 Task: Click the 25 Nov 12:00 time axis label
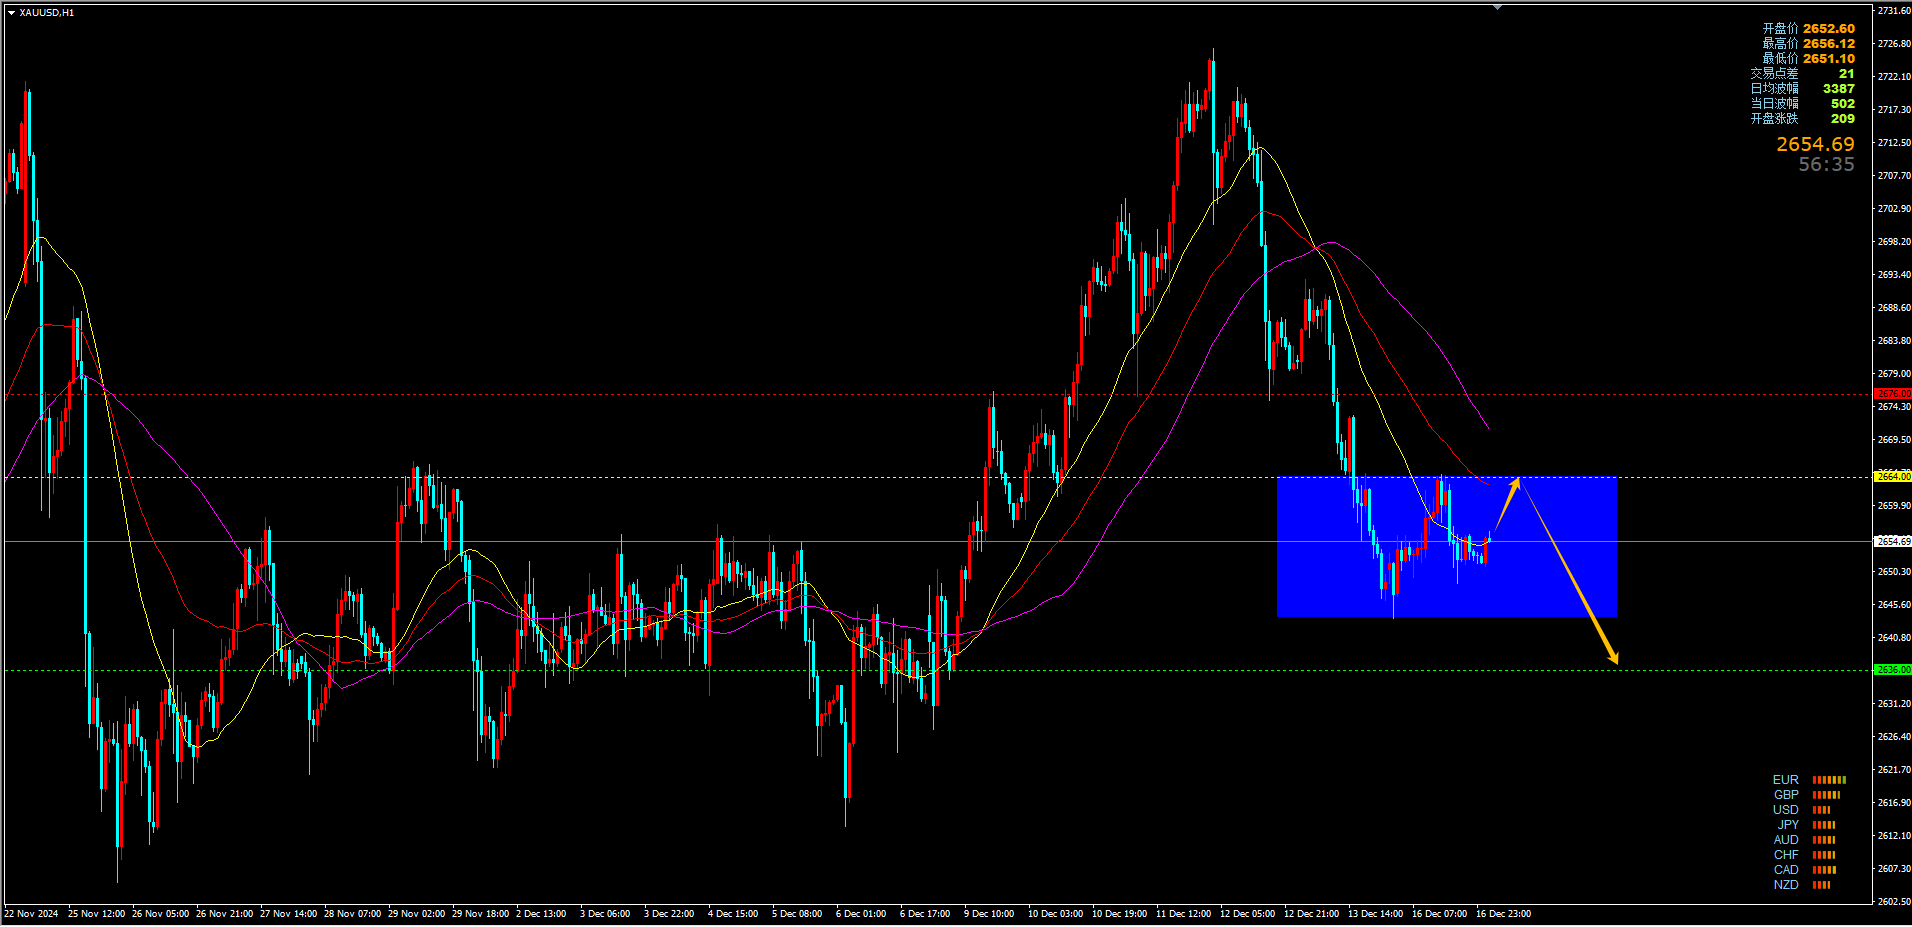(96, 914)
